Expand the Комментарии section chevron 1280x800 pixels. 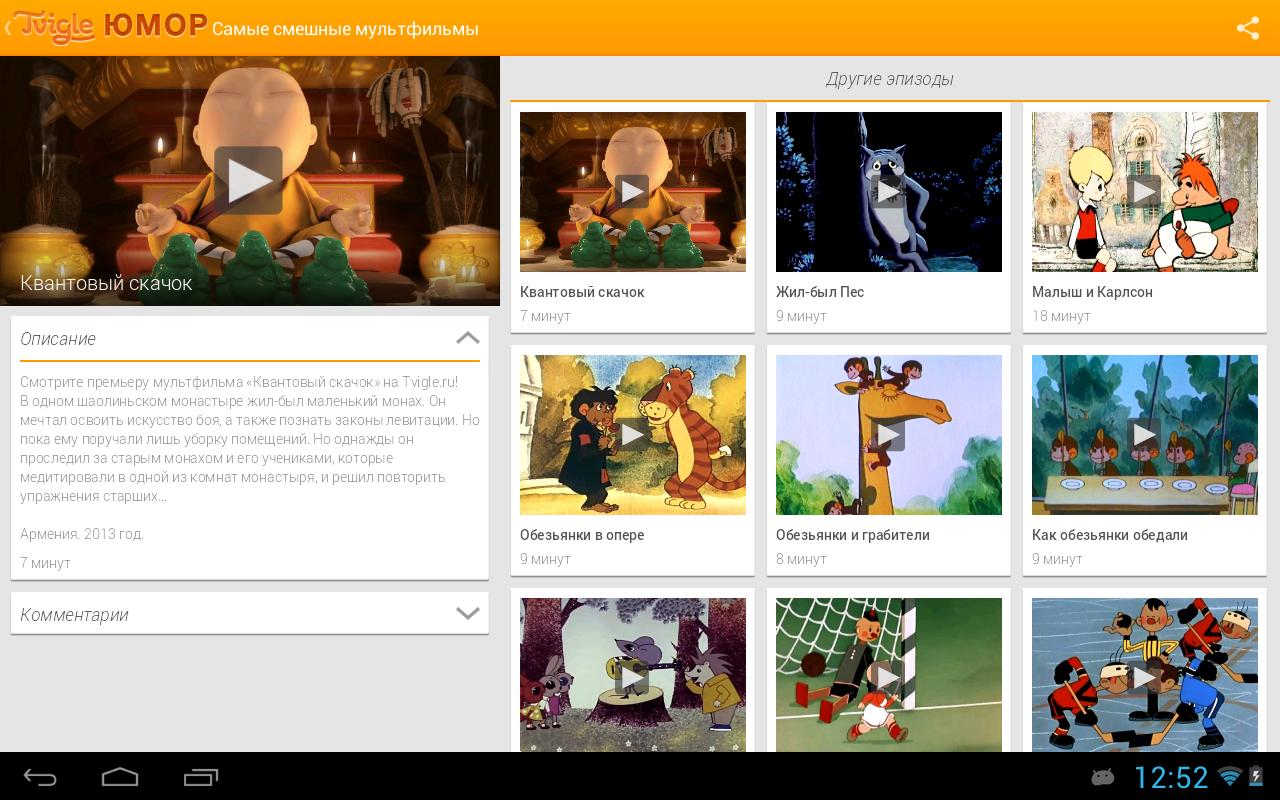pos(467,613)
